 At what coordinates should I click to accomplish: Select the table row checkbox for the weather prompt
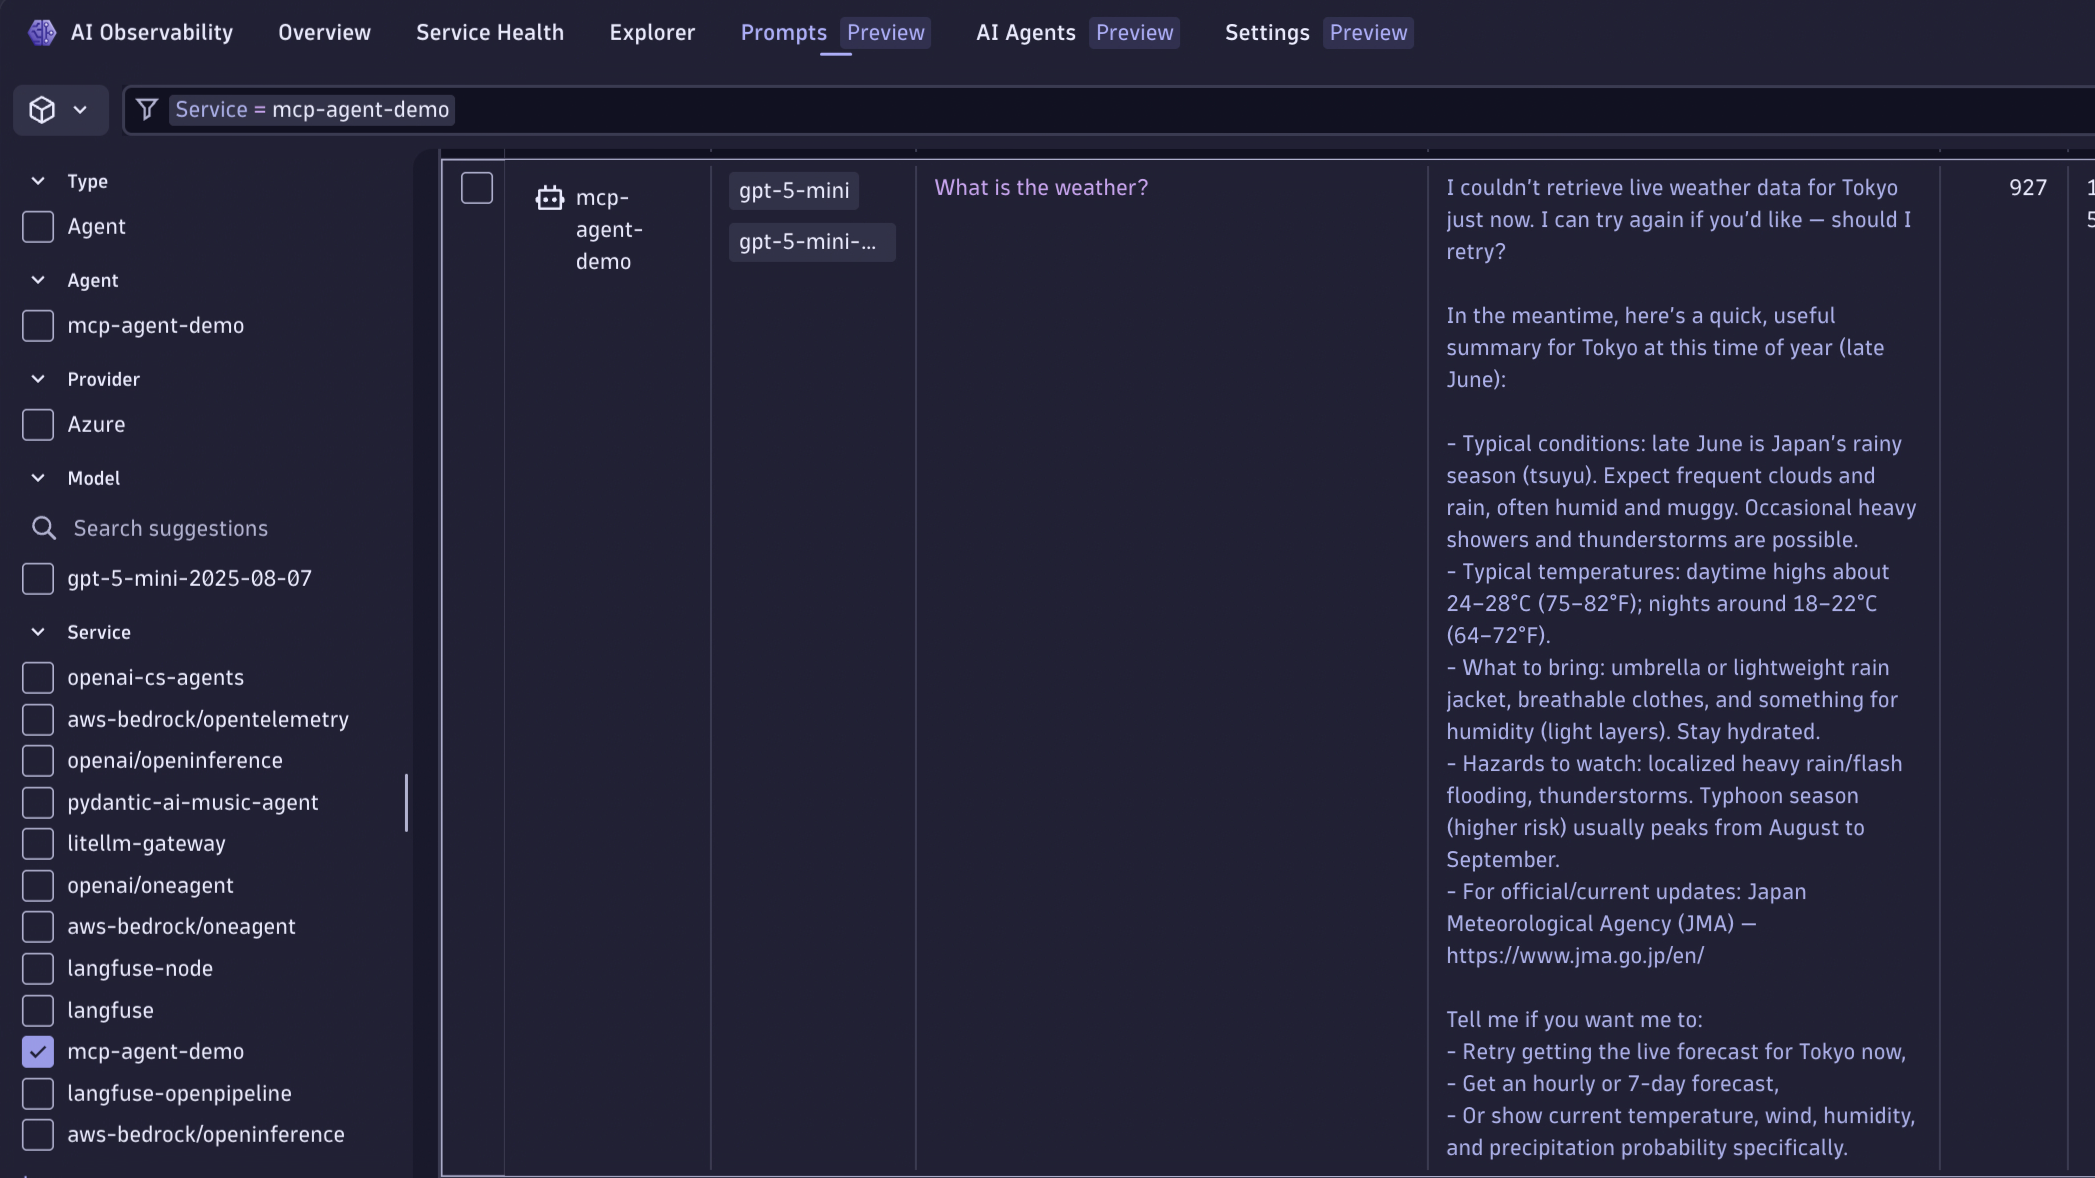477,188
